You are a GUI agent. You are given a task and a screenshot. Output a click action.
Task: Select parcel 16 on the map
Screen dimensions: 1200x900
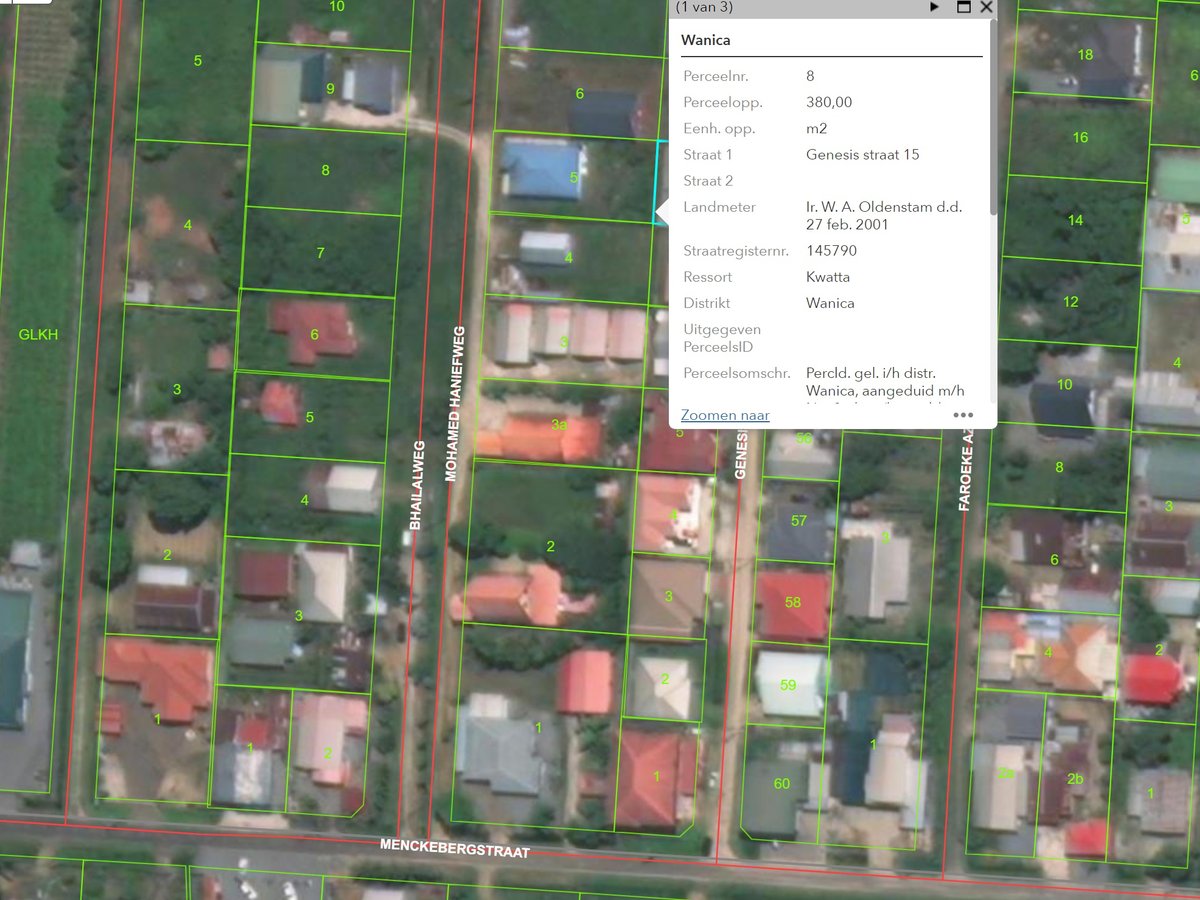(1080, 137)
